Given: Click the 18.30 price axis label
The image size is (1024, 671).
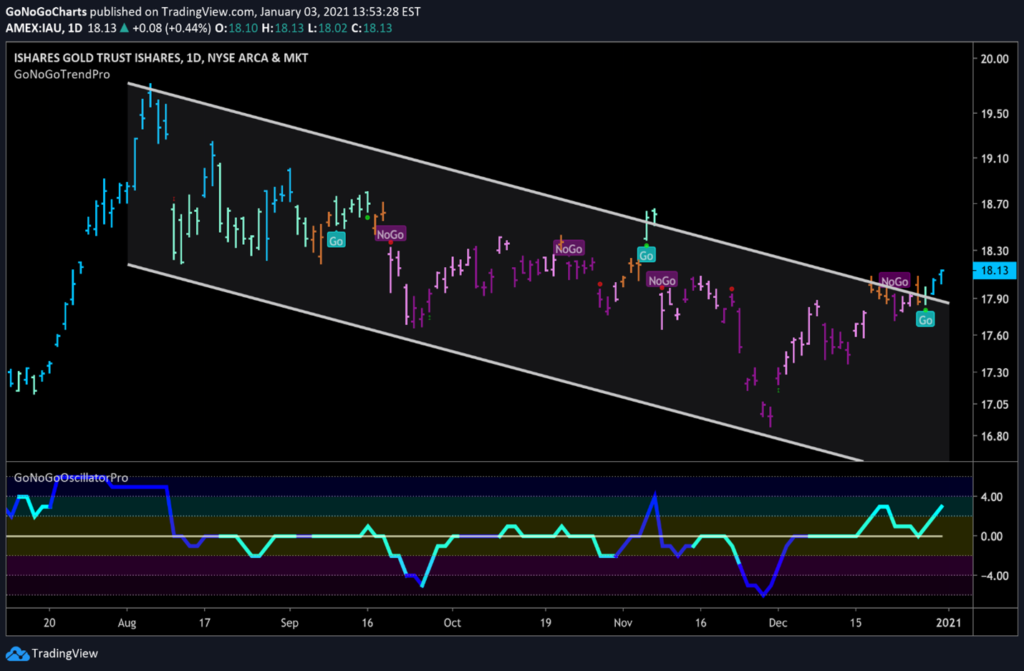Looking at the screenshot, I should point(994,251).
